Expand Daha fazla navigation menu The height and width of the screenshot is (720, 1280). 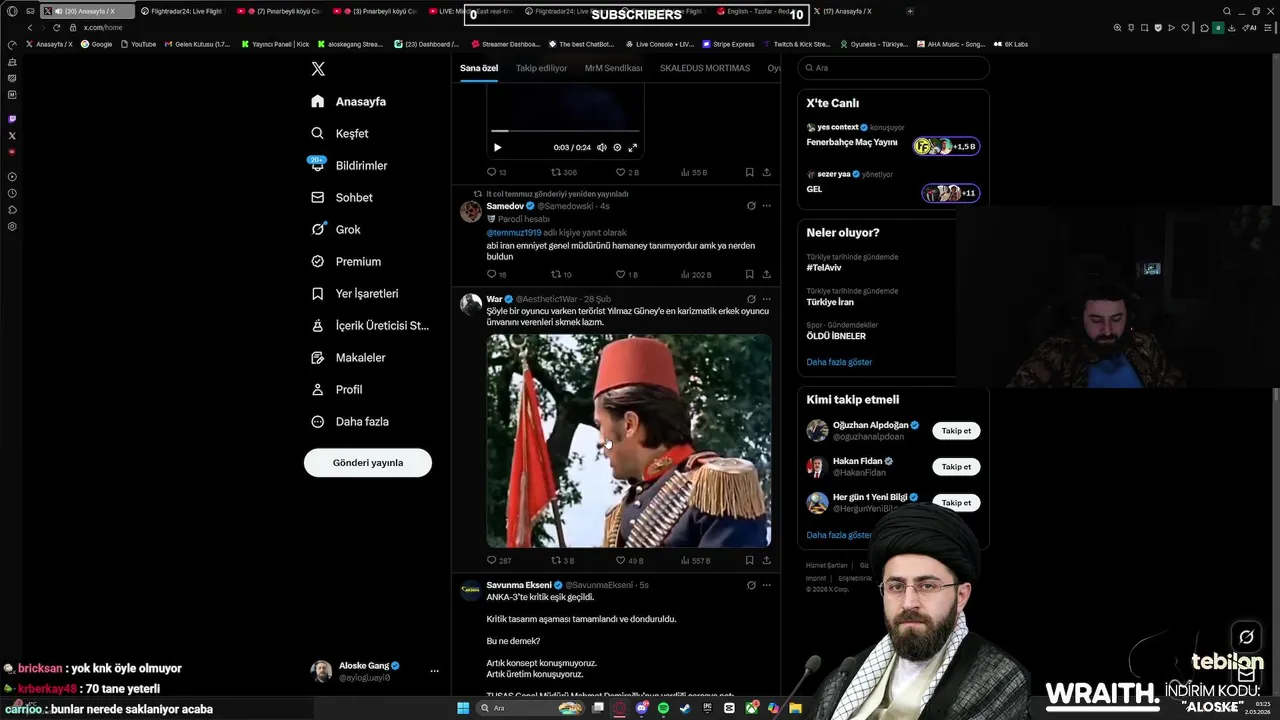349,421
